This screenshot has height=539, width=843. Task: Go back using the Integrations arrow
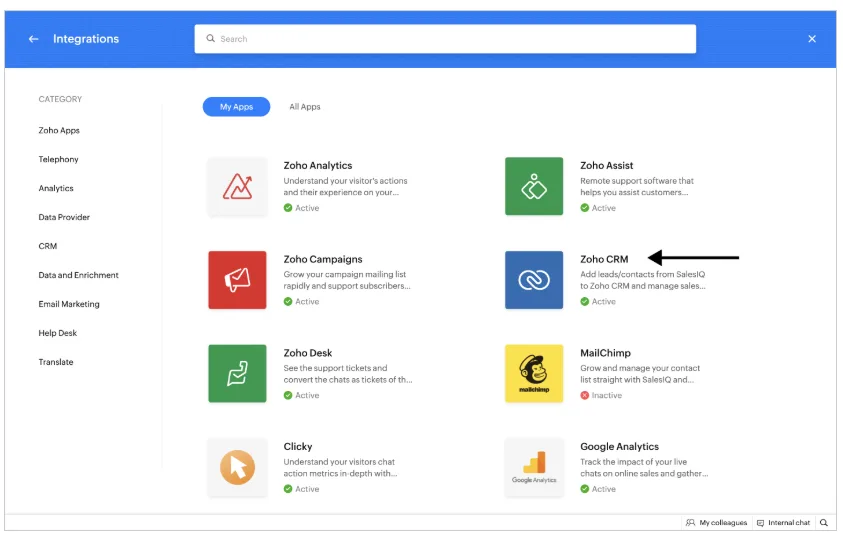click(x=33, y=39)
